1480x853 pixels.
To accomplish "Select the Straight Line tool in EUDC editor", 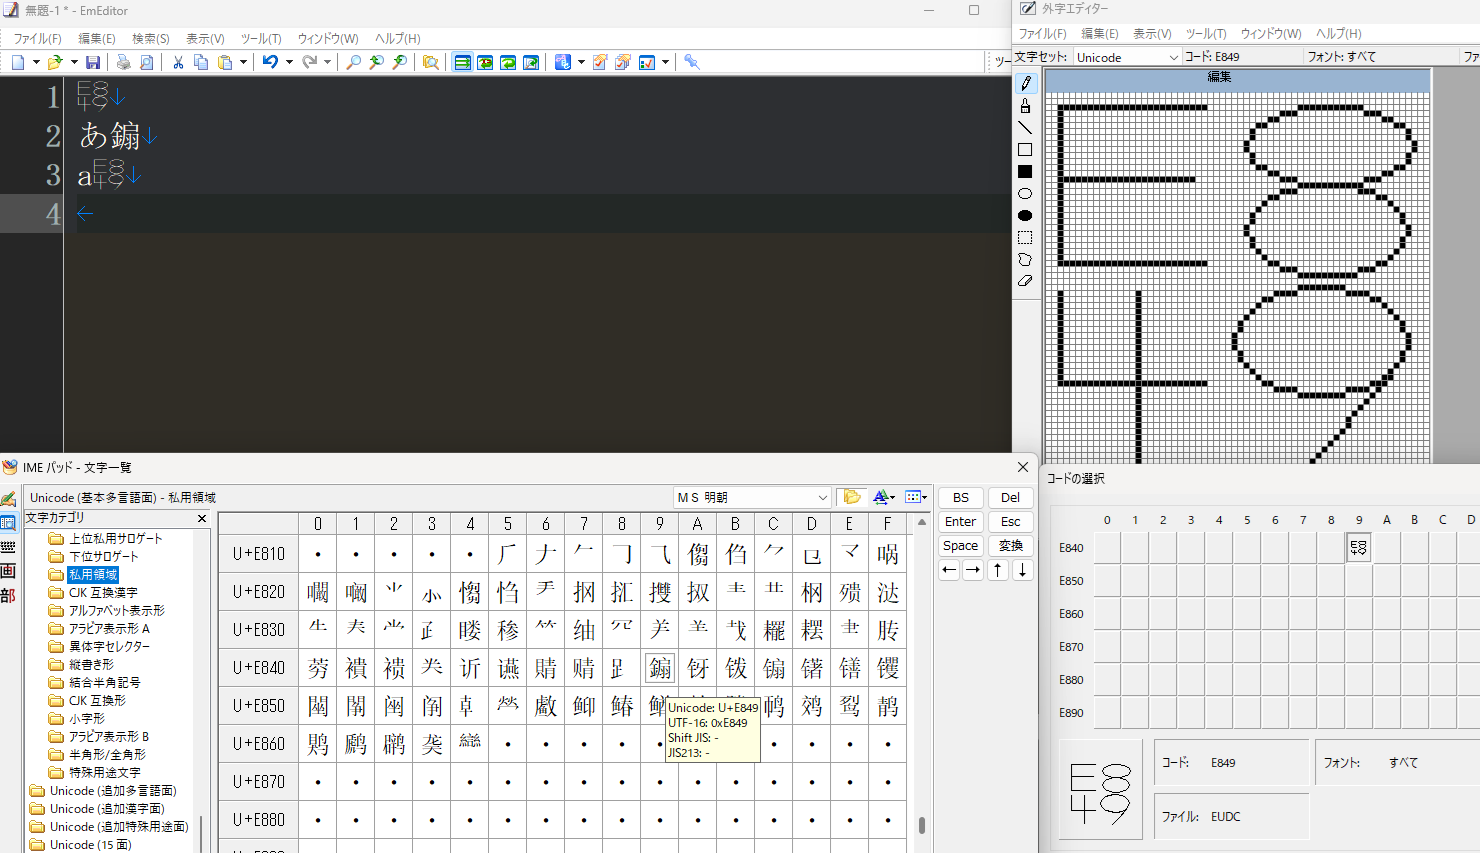I will click(x=1025, y=127).
